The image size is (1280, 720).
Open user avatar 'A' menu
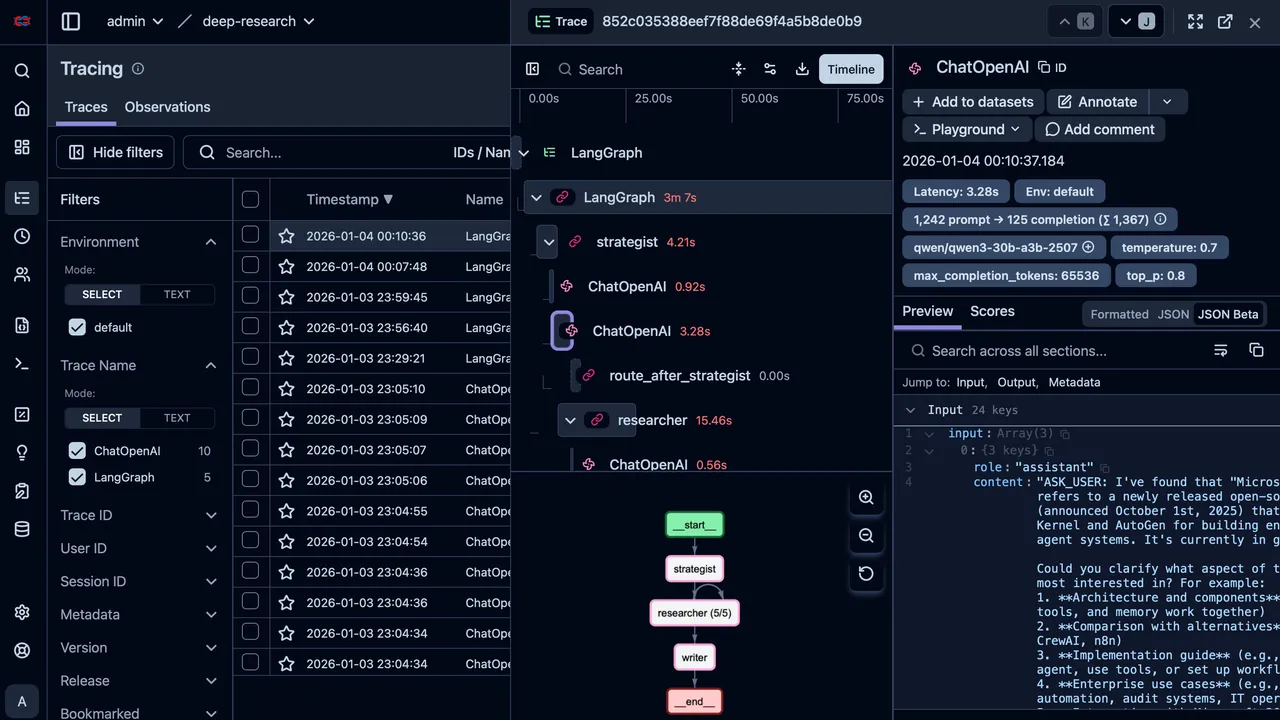(22, 700)
